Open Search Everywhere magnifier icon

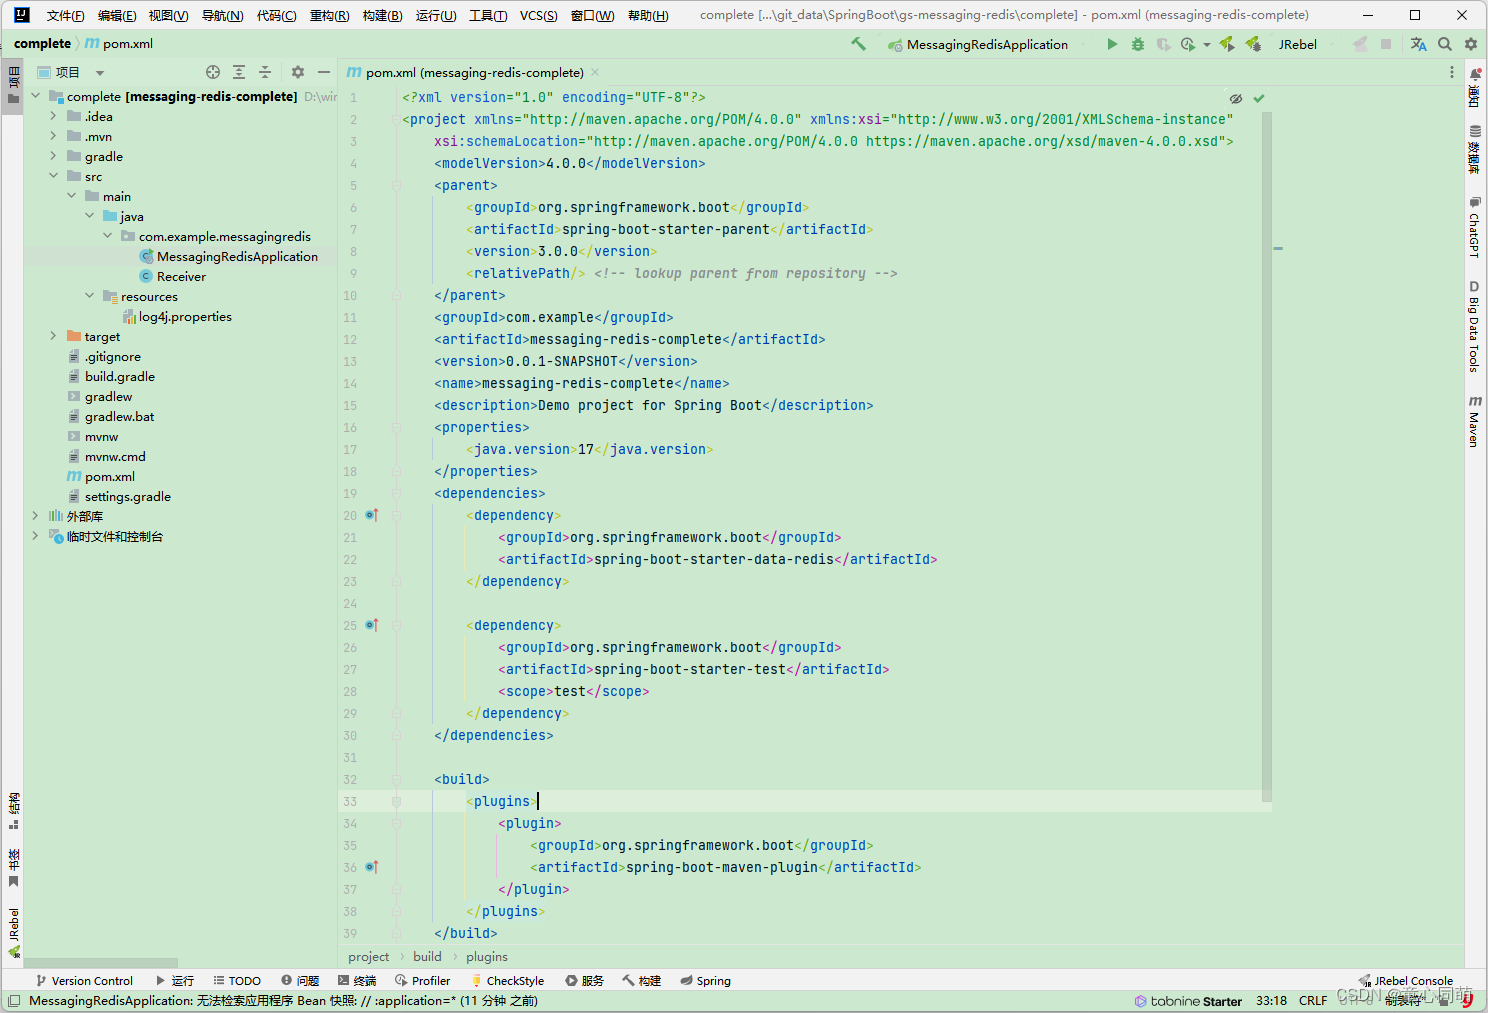[x=1446, y=44]
